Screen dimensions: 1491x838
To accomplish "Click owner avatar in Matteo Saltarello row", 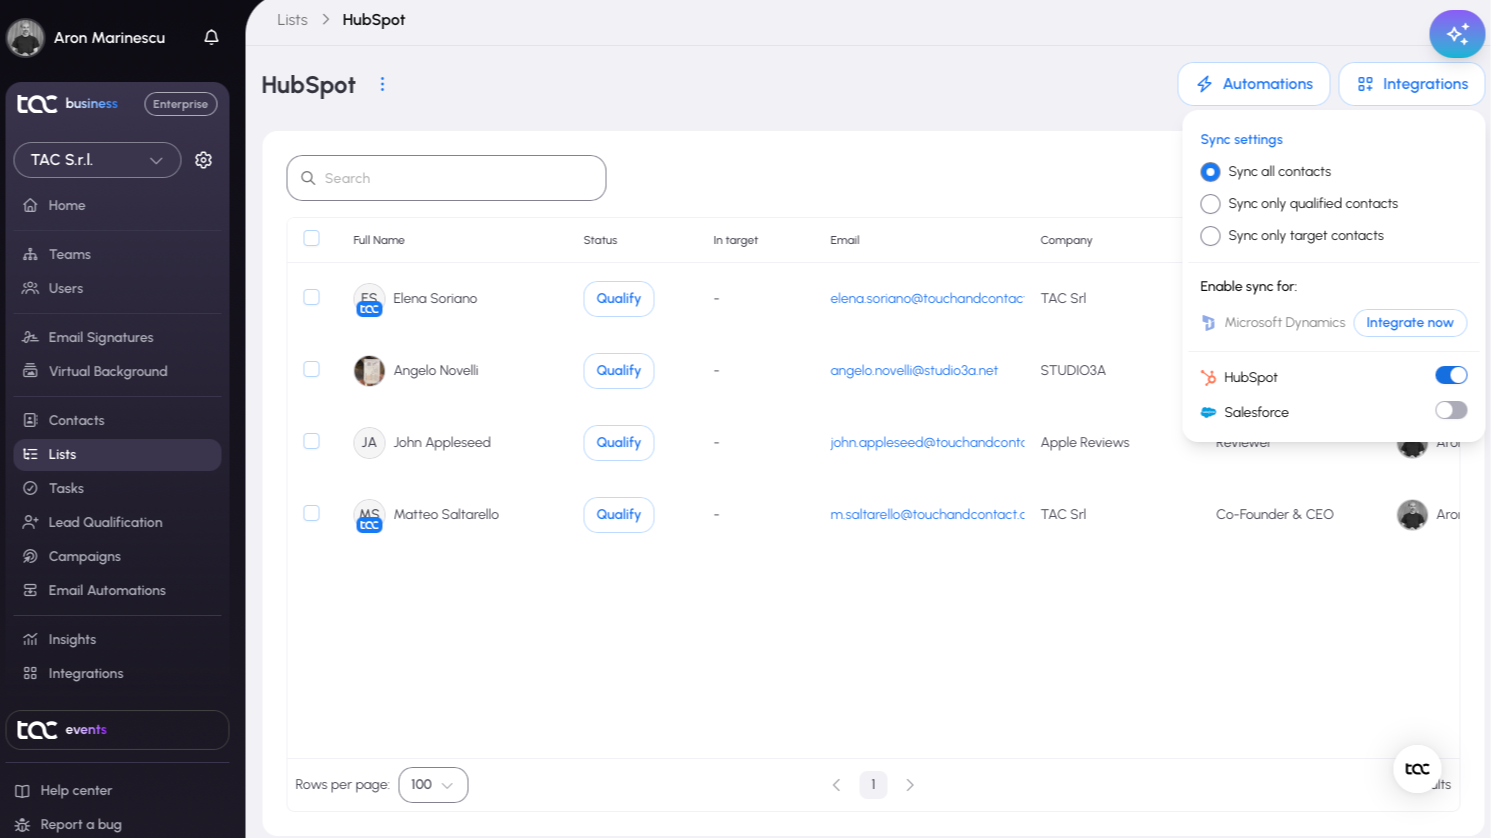I will 1412,515.
